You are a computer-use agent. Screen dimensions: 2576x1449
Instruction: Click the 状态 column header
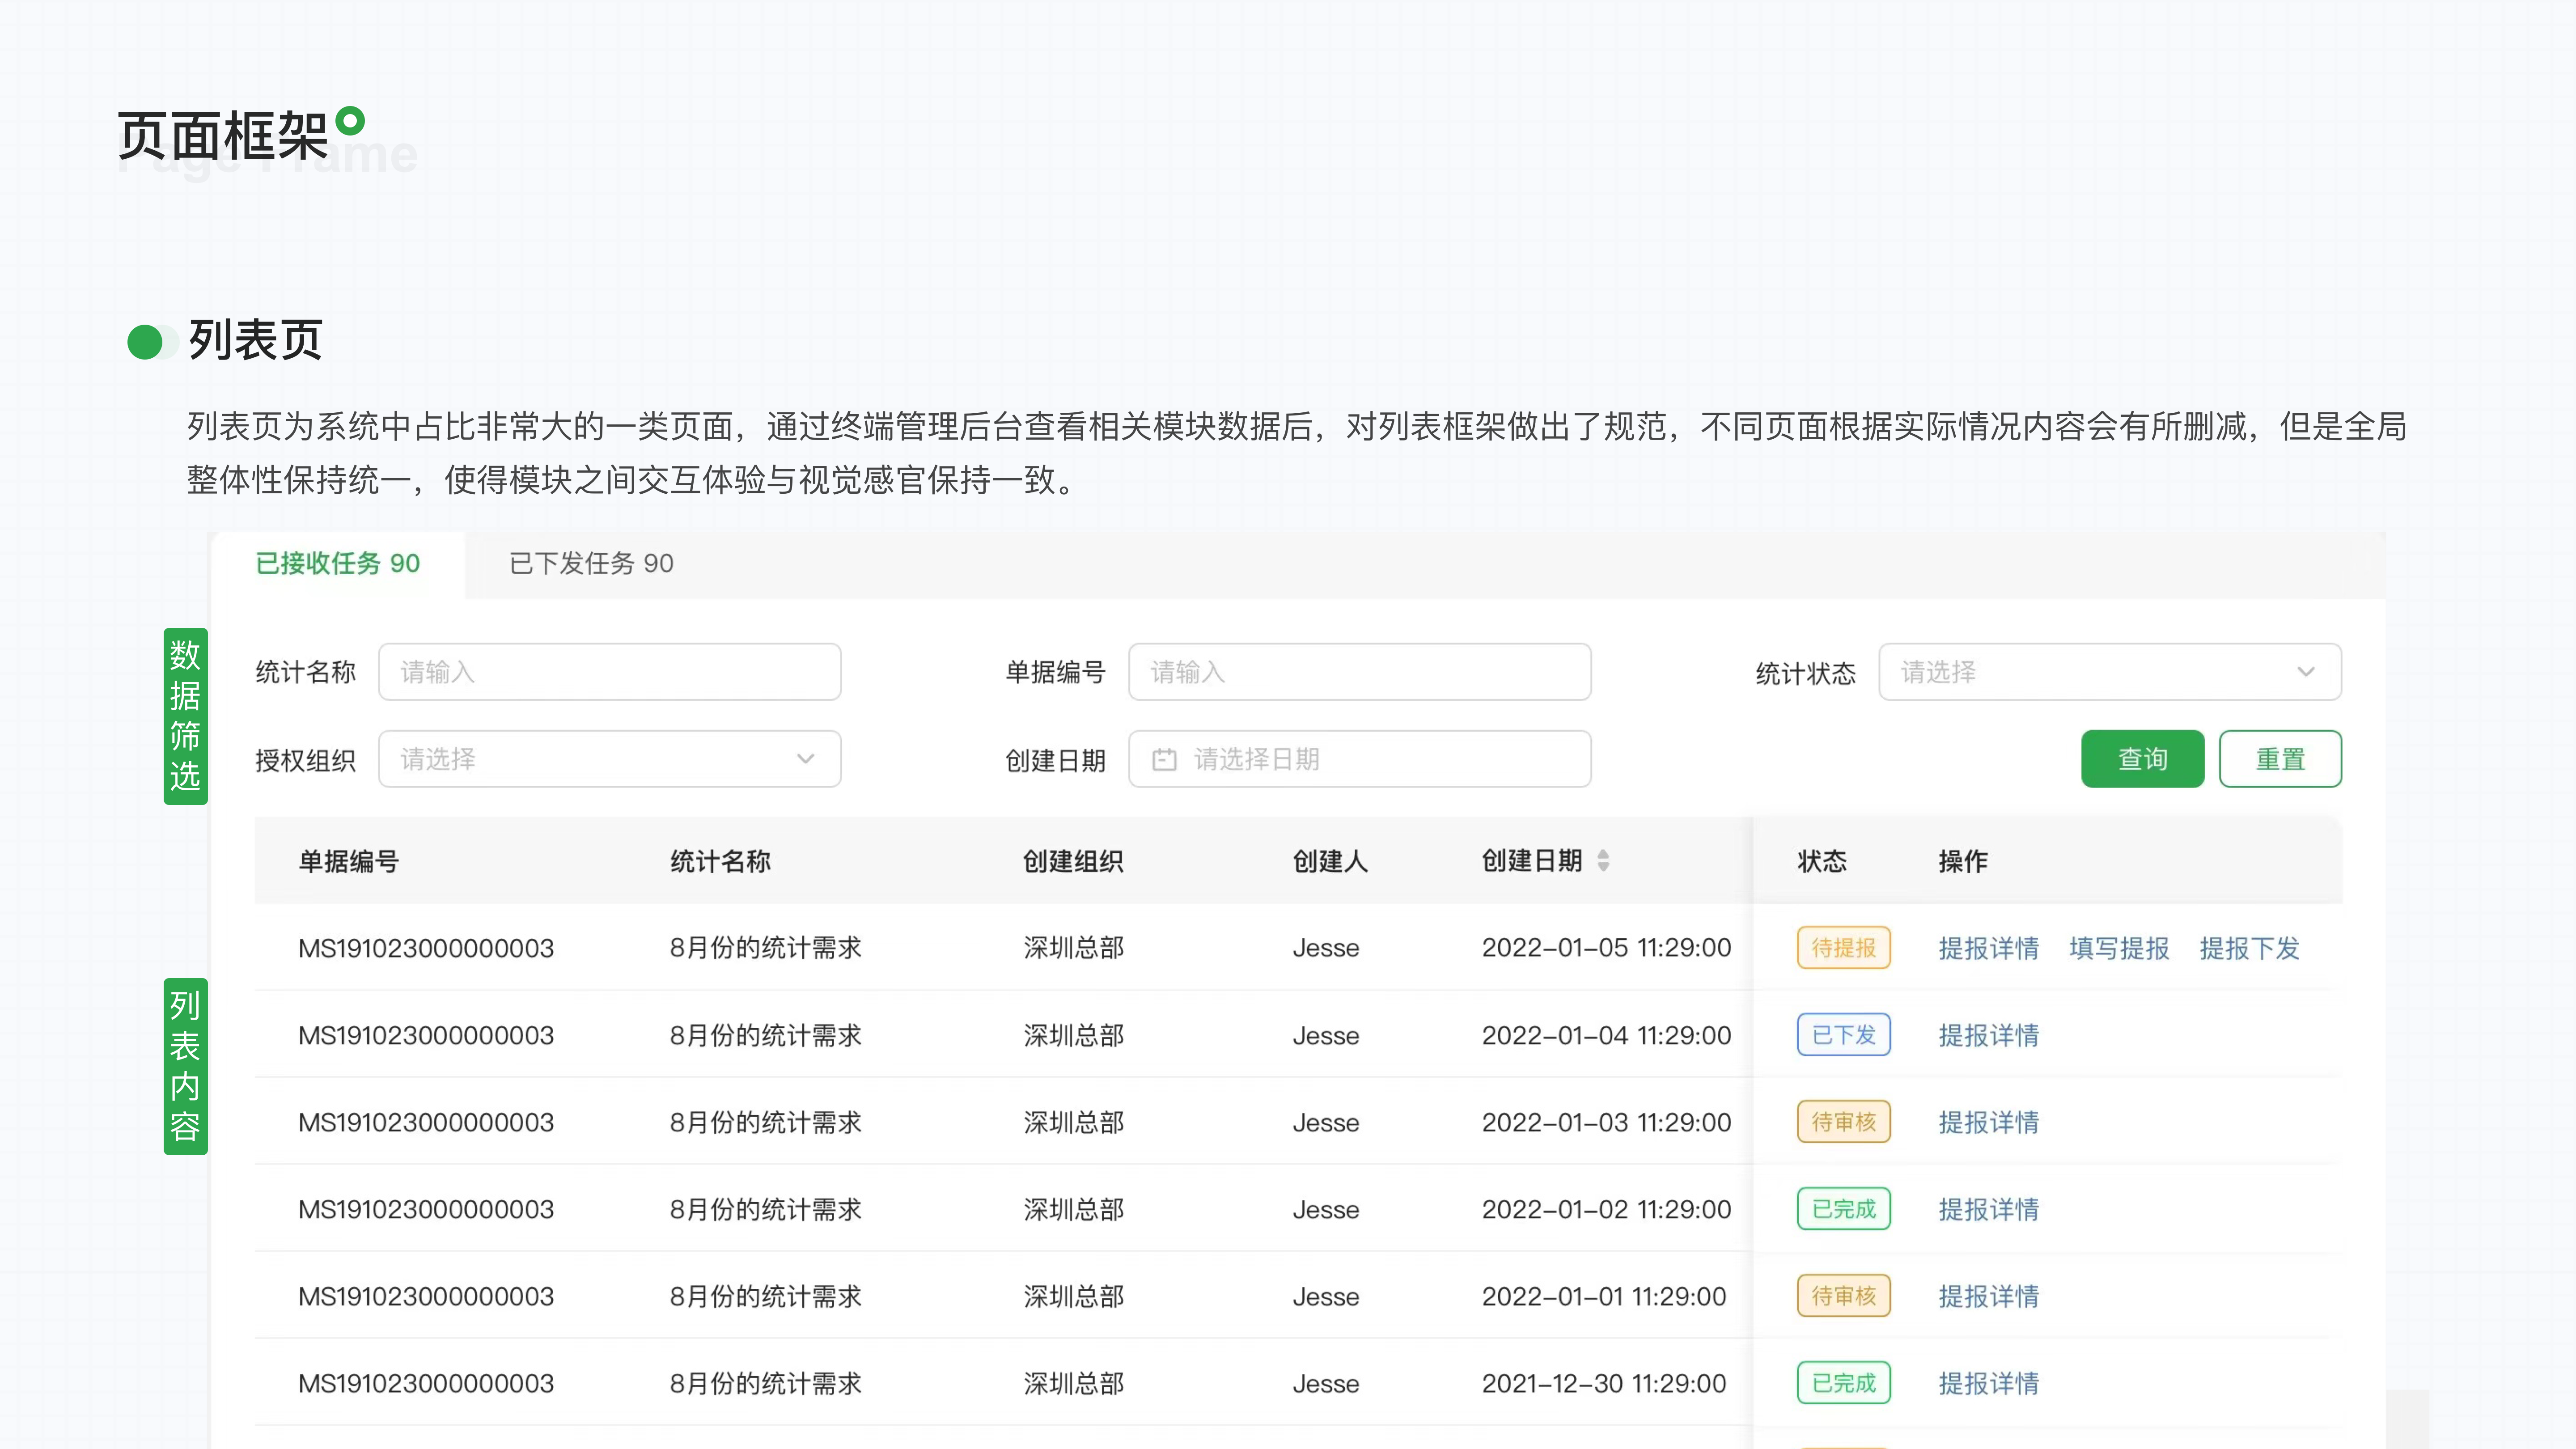pyautogui.click(x=1822, y=862)
